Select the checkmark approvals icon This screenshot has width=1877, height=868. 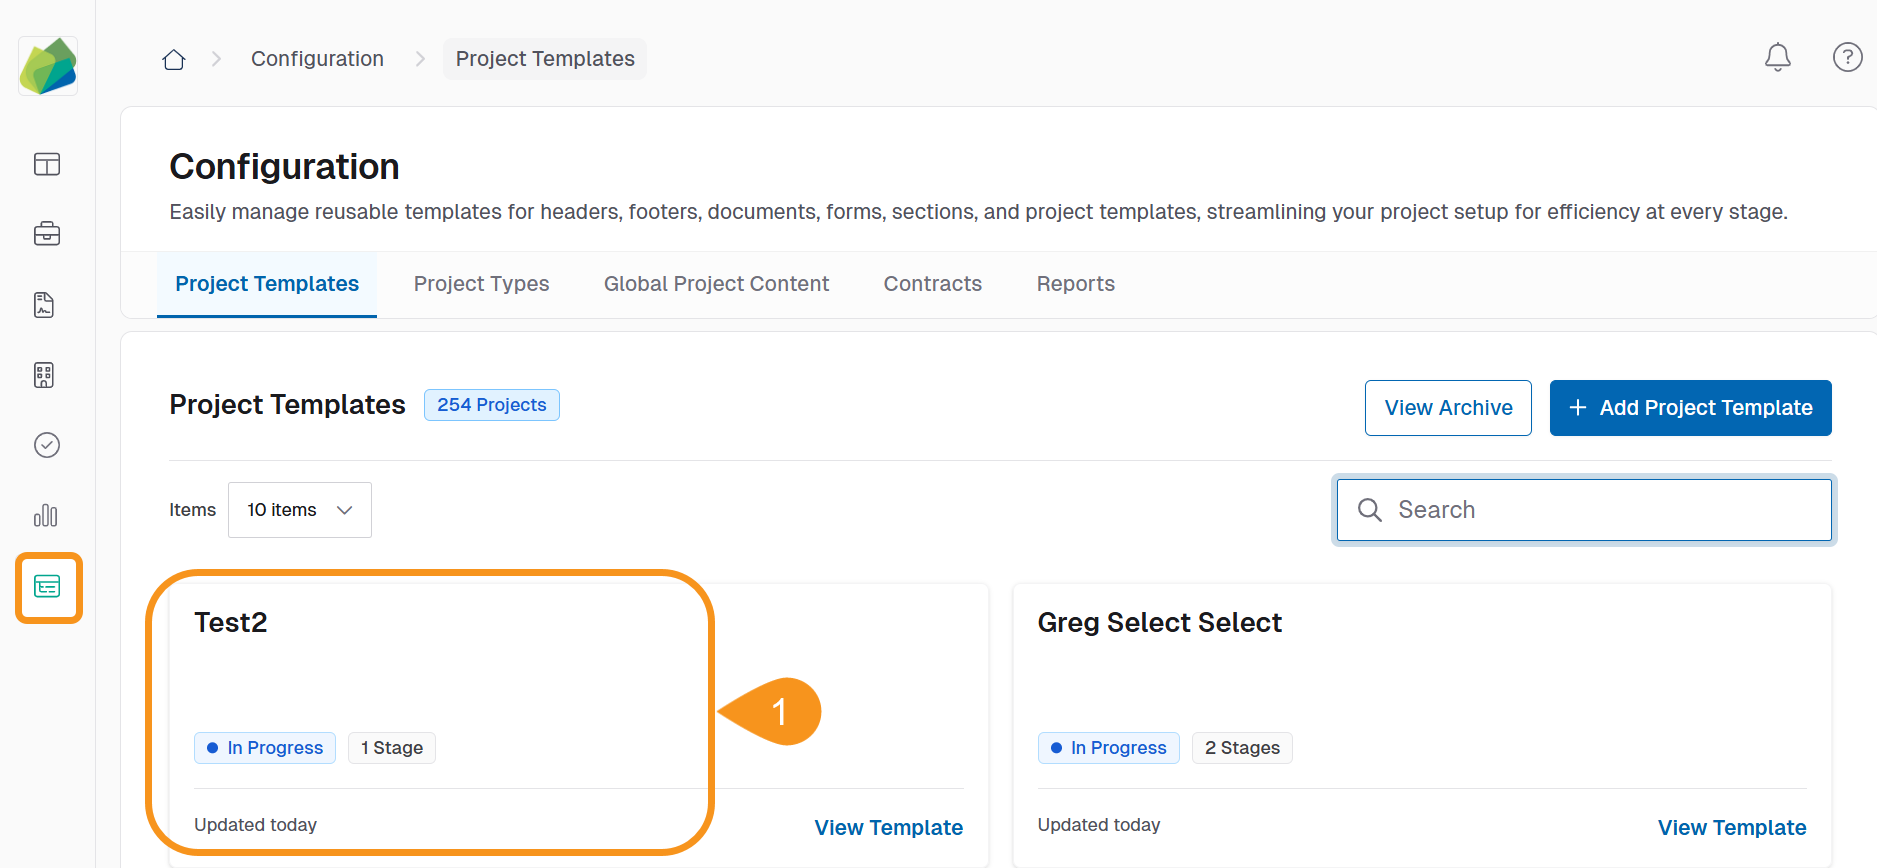tap(47, 445)
